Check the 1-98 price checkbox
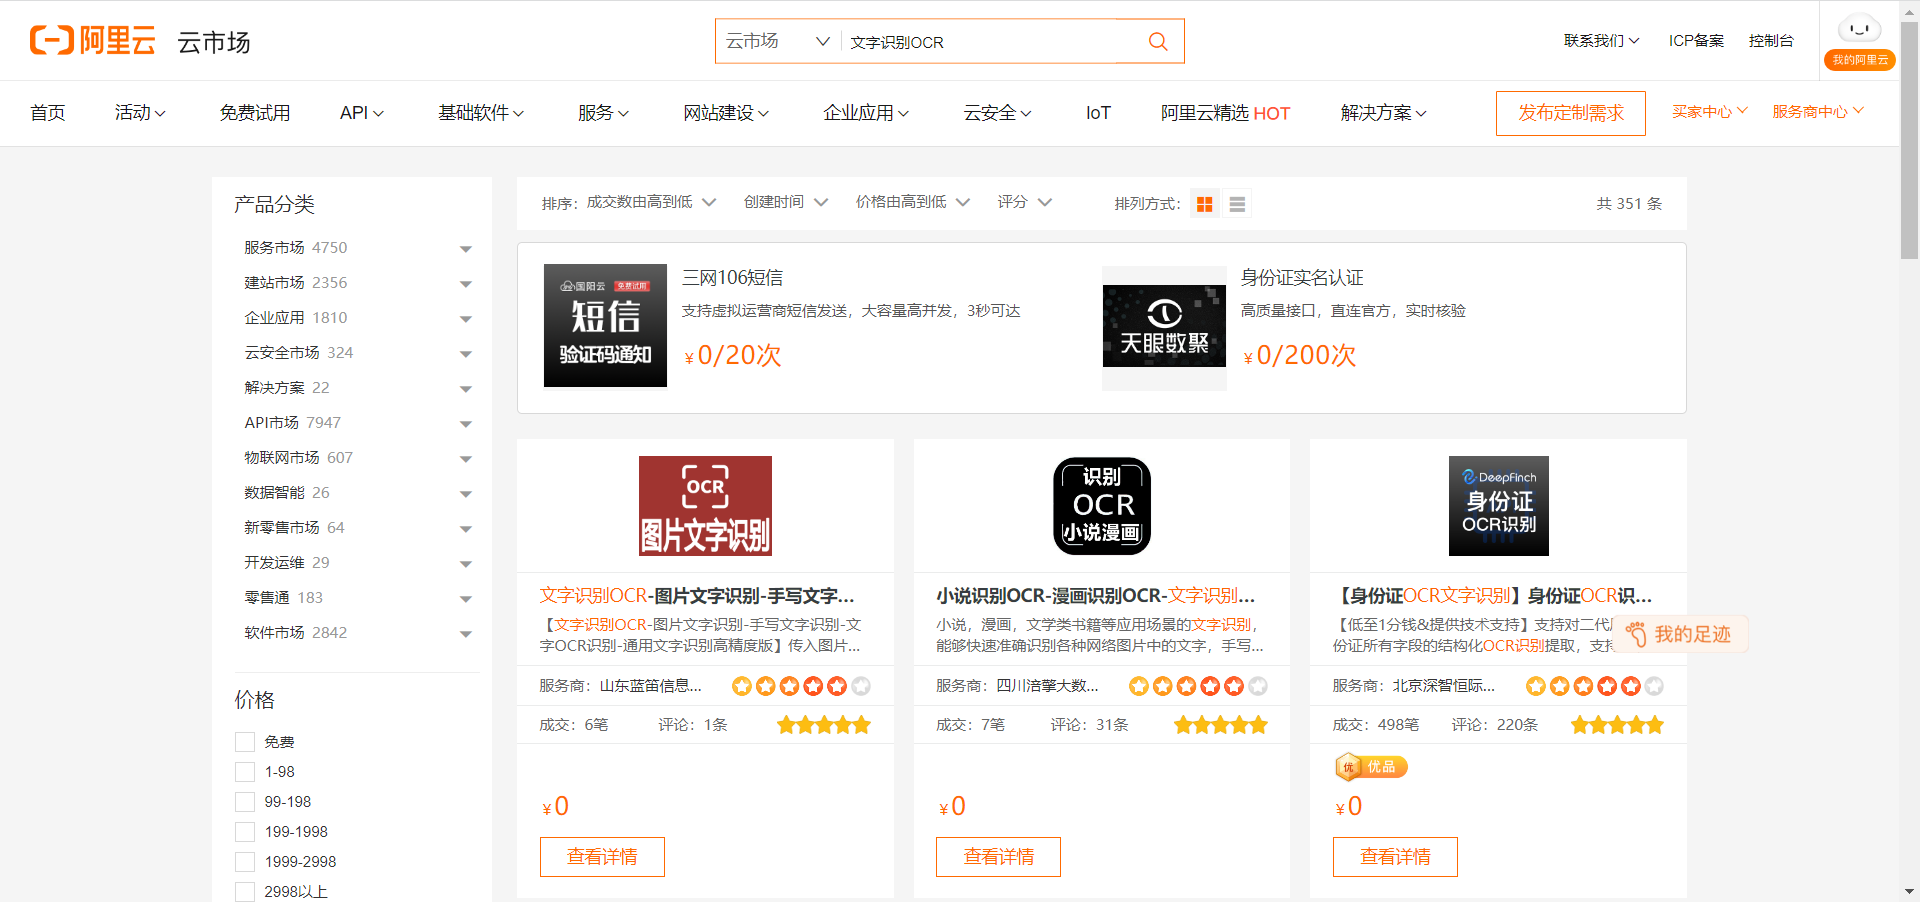 click(x=245, y=772)
